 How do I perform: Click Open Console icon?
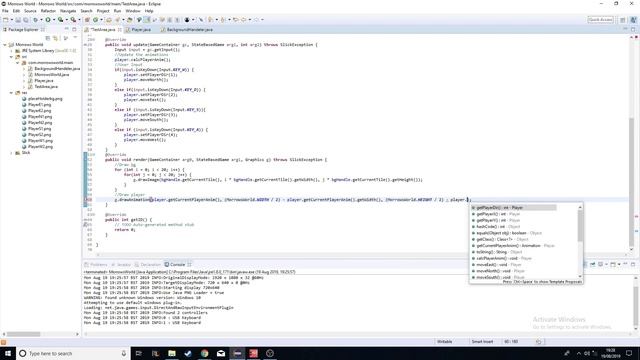(x=613, y=264)
